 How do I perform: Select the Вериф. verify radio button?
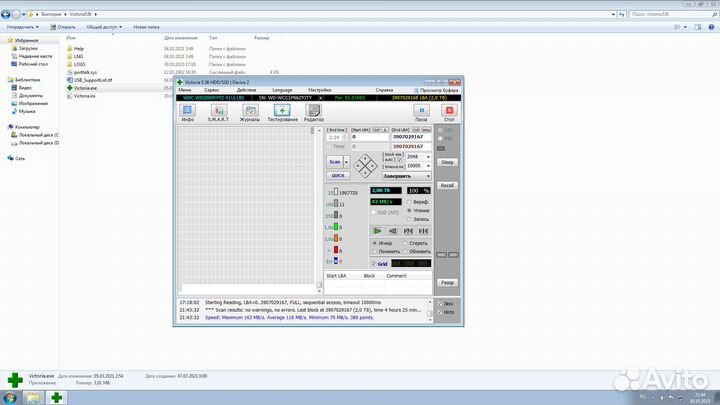tap(409, 202)
